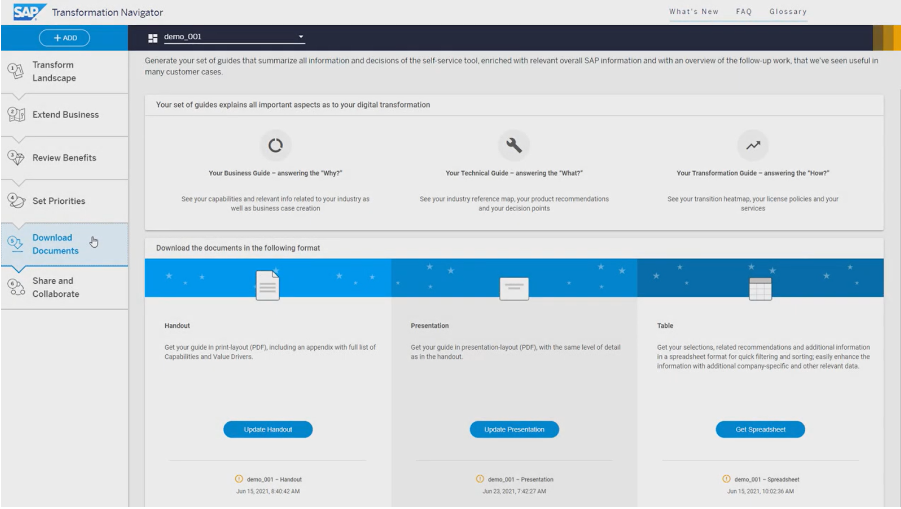Open Share and Collaborate section

55,288
